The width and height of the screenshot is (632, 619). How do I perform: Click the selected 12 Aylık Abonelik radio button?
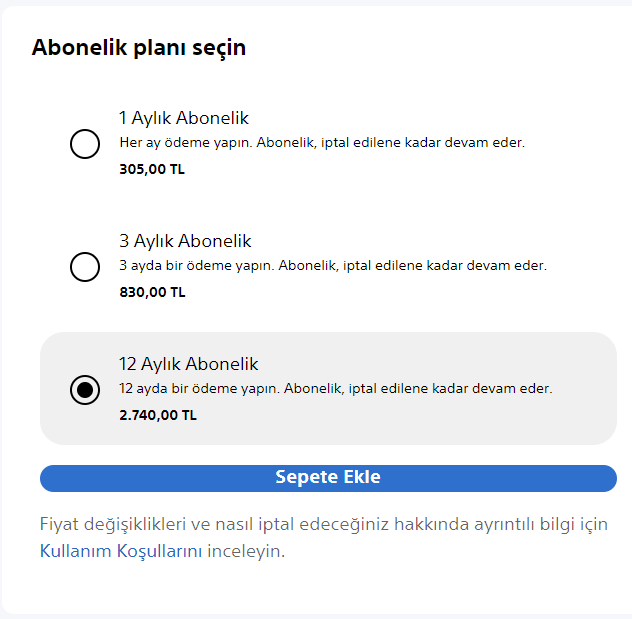coord(85,390)
